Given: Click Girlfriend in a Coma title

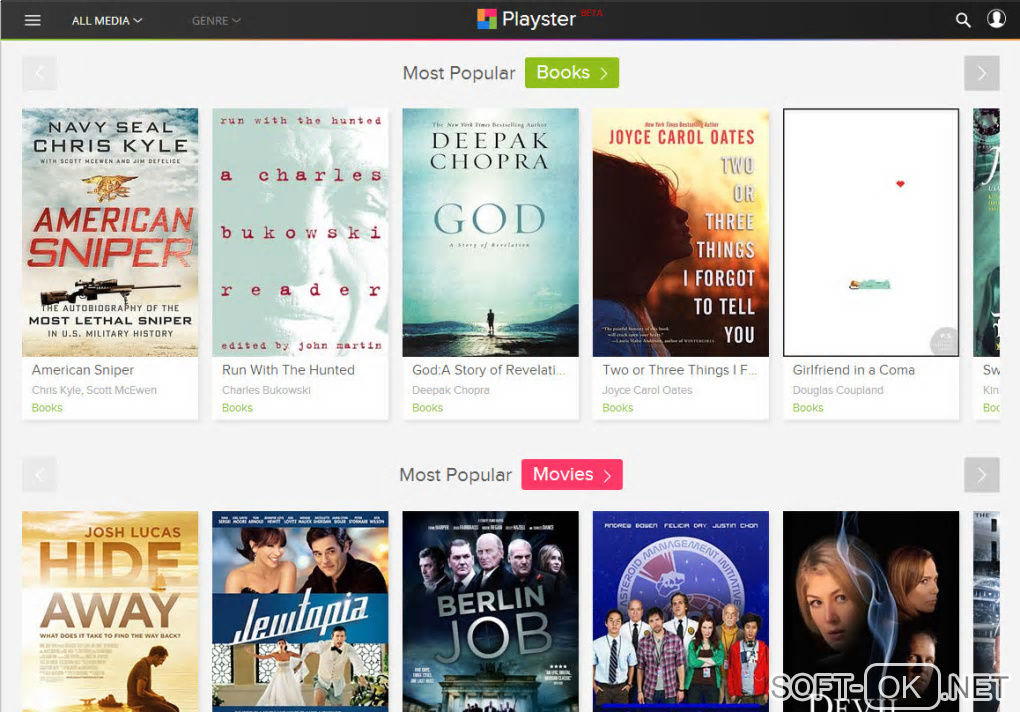Looking at the screenshot, I should 853,370.
